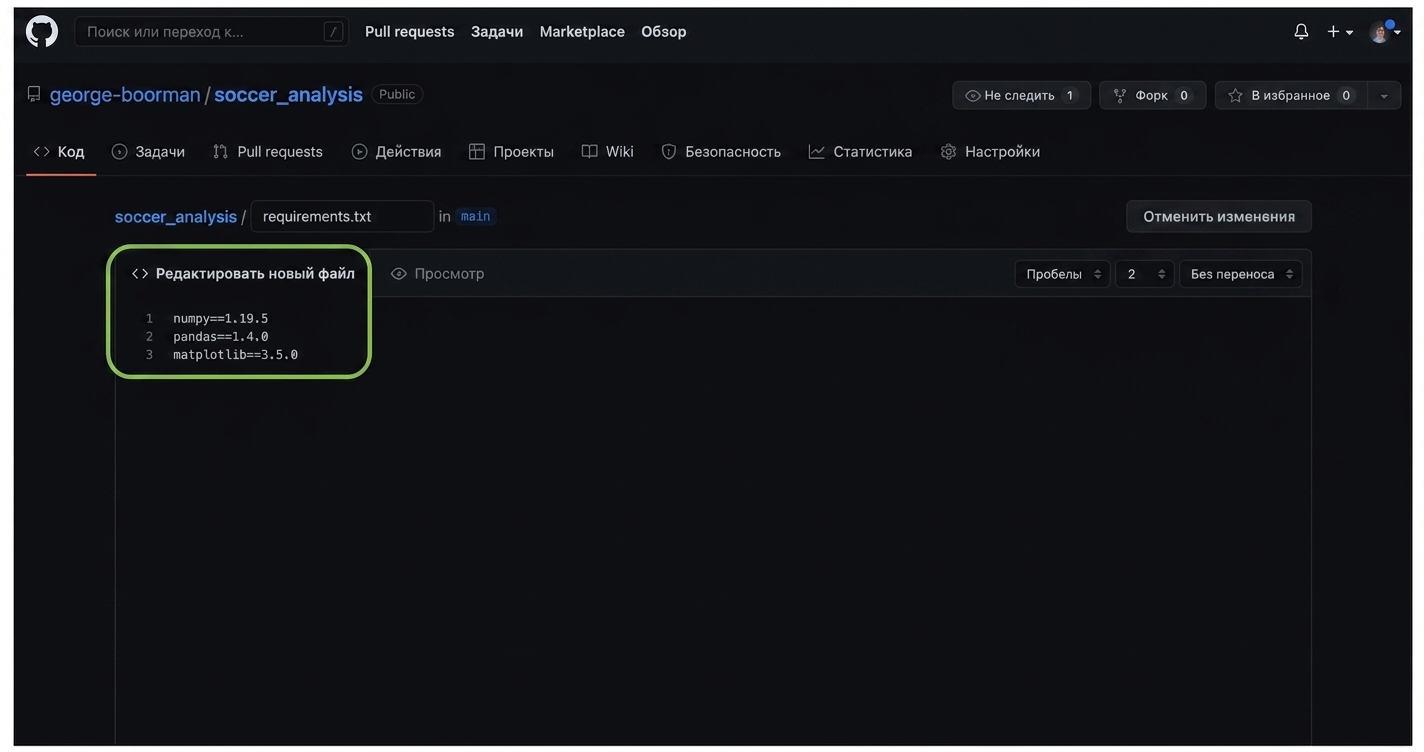1424x752 pixels.
Task: Open Обзор in top navigation
Action: 664,32
